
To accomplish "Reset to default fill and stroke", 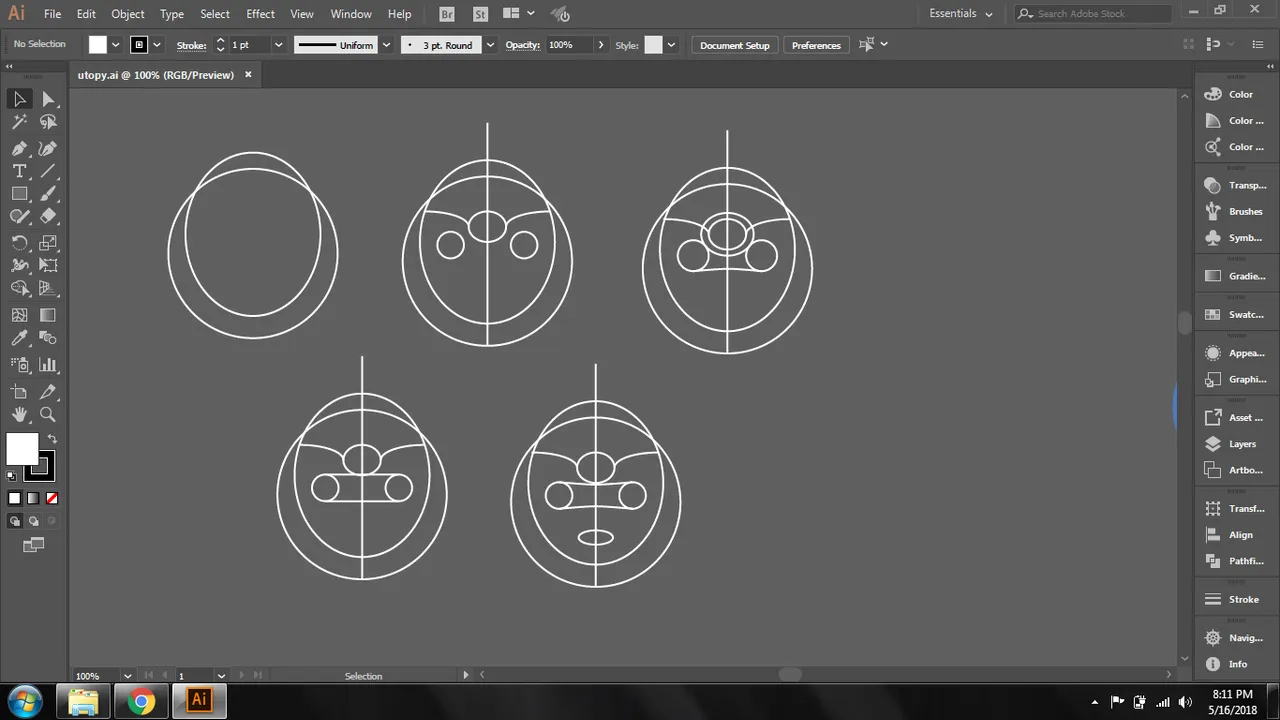I will pyautogui.click(x=11, y=477).
